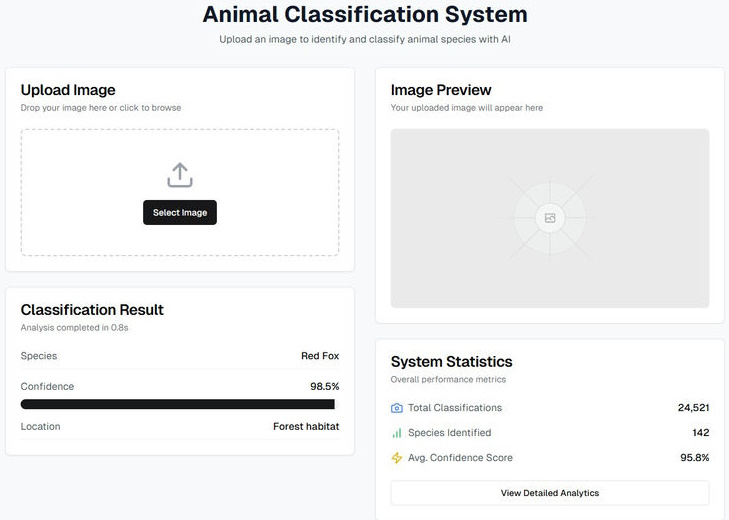
Task: Select the Red Fox species value
Action: click(x=320, y=356)
